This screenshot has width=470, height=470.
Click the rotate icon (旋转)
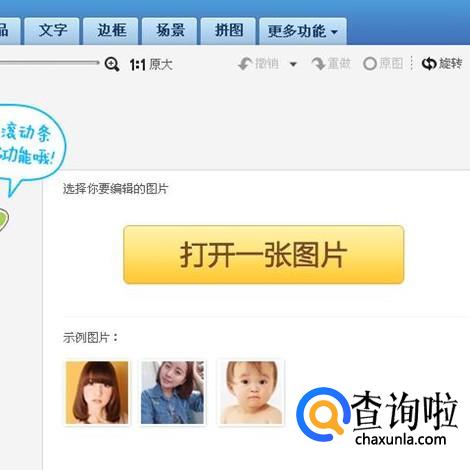(x=429, y=63)
